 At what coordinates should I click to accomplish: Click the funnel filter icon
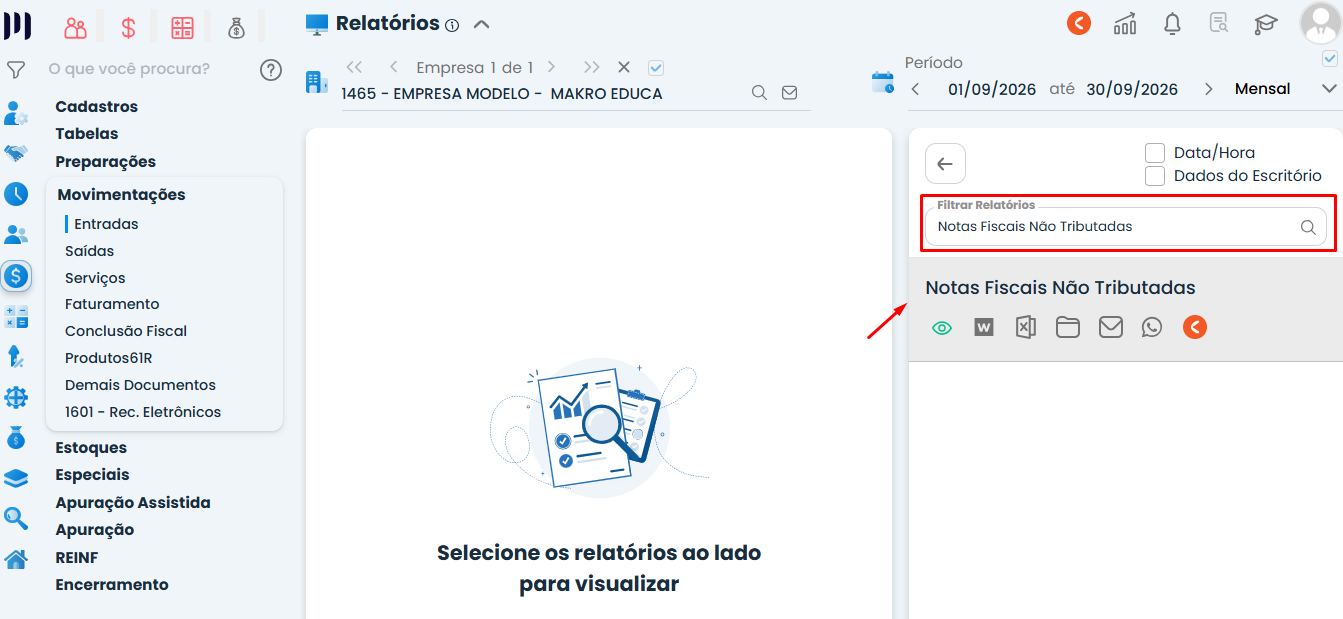(x=16, y=70)
